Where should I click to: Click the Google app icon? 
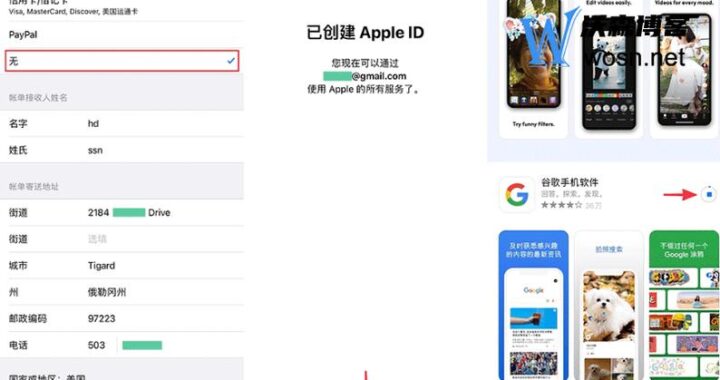click(517, 195)
